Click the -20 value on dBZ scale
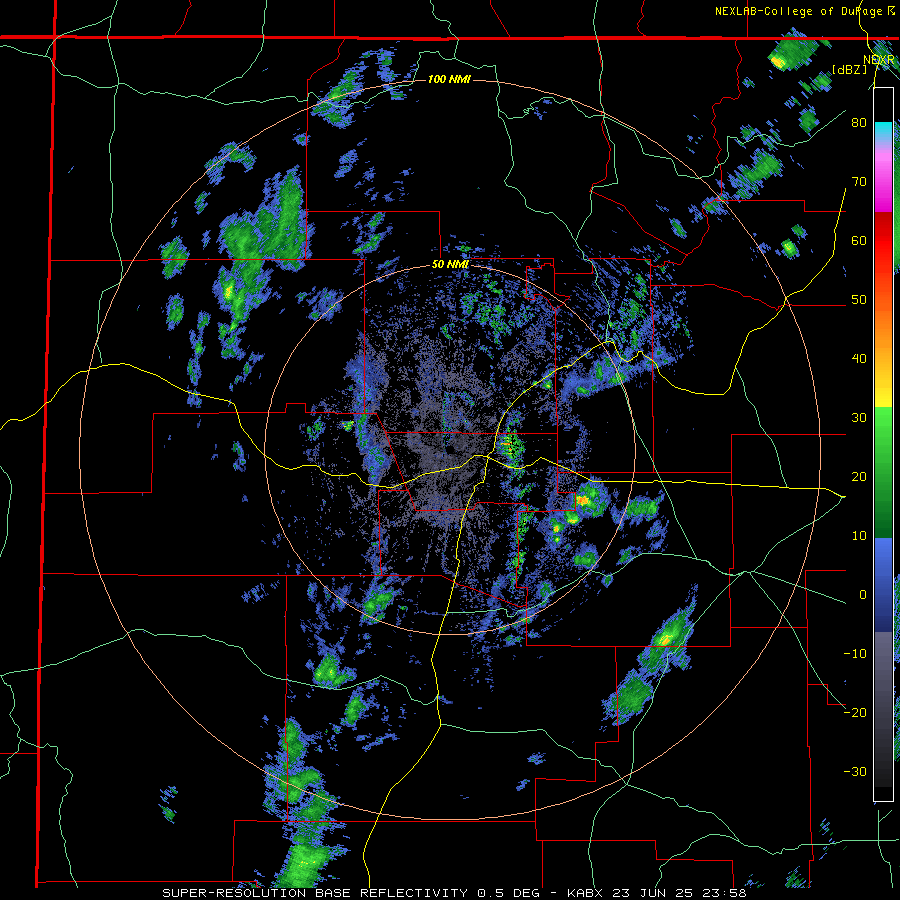The image size is (900, 900). (855, 713)
